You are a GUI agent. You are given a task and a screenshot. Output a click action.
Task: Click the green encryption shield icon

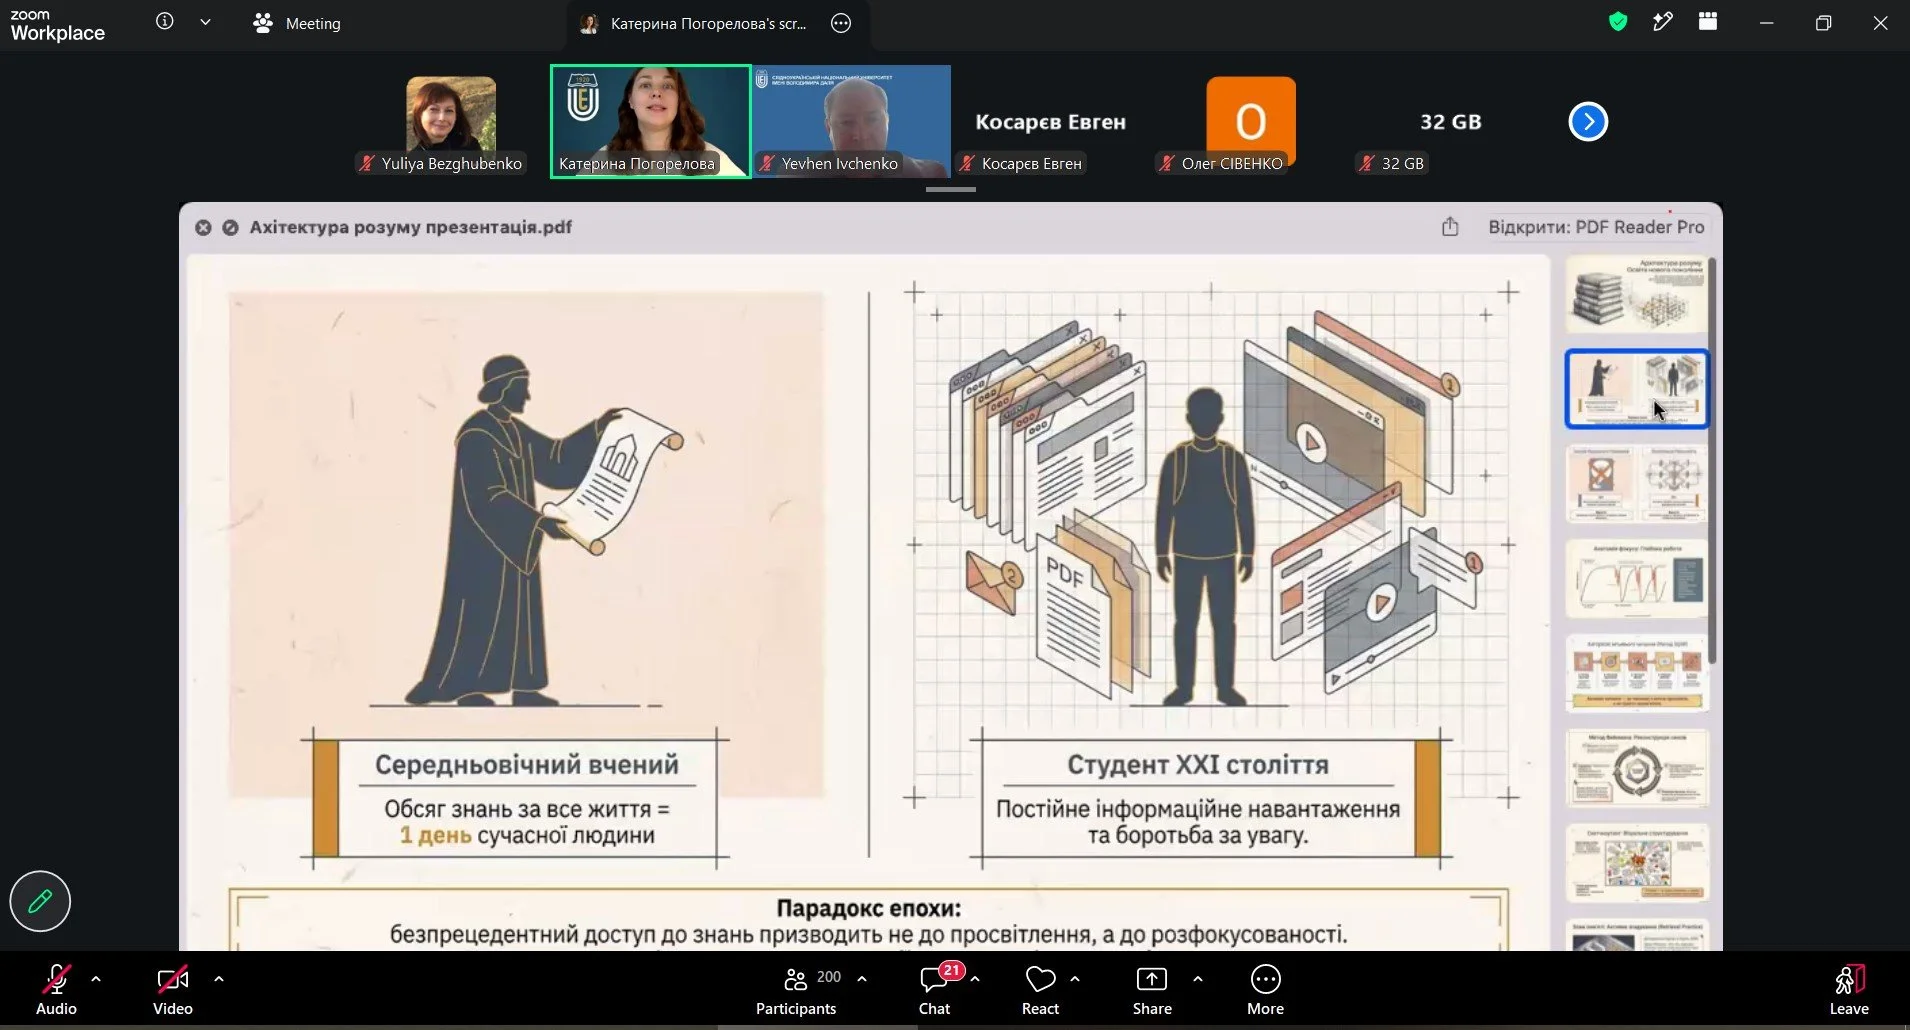point(1618,21)
